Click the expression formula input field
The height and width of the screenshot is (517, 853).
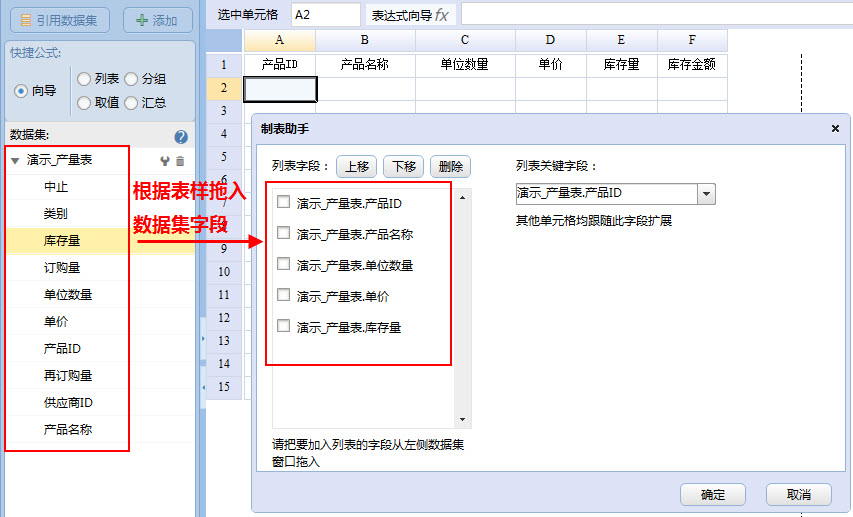(657, 15)
